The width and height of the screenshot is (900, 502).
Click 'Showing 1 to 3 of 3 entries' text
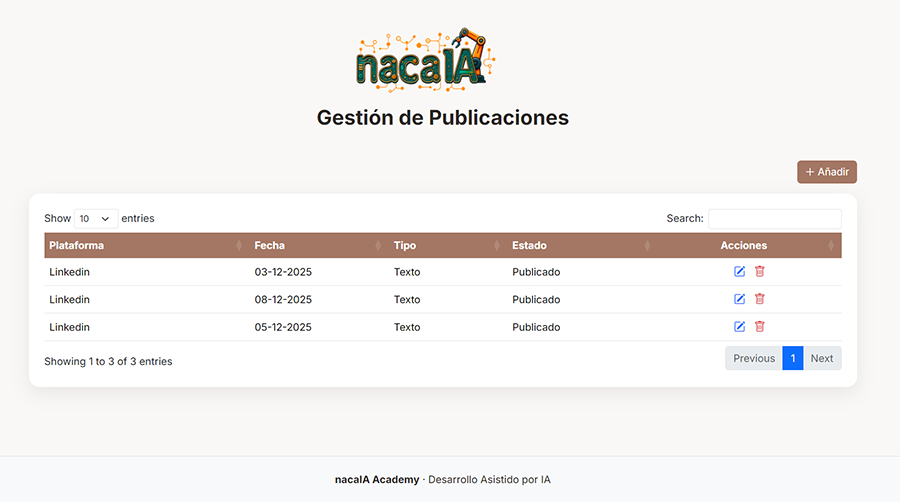(108, 361)
